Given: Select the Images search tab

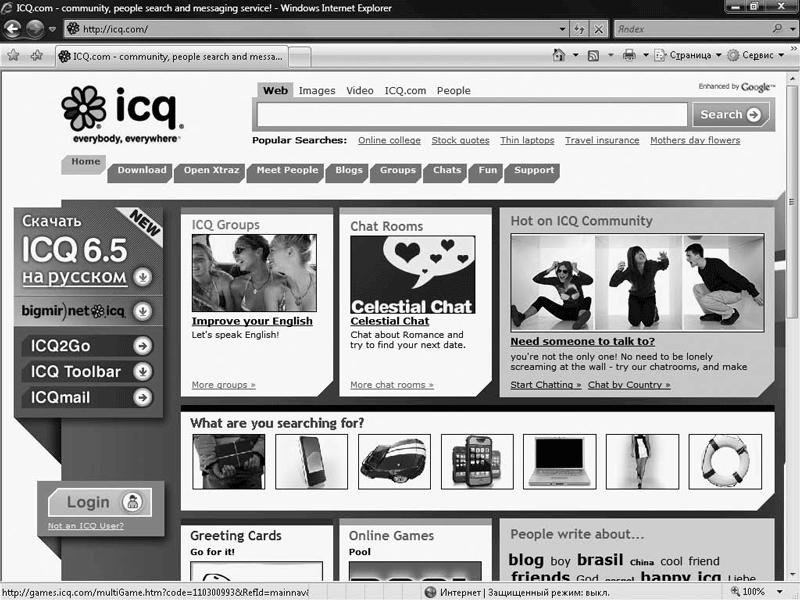Looking at the screenshot, I should (x=317, y=91).
